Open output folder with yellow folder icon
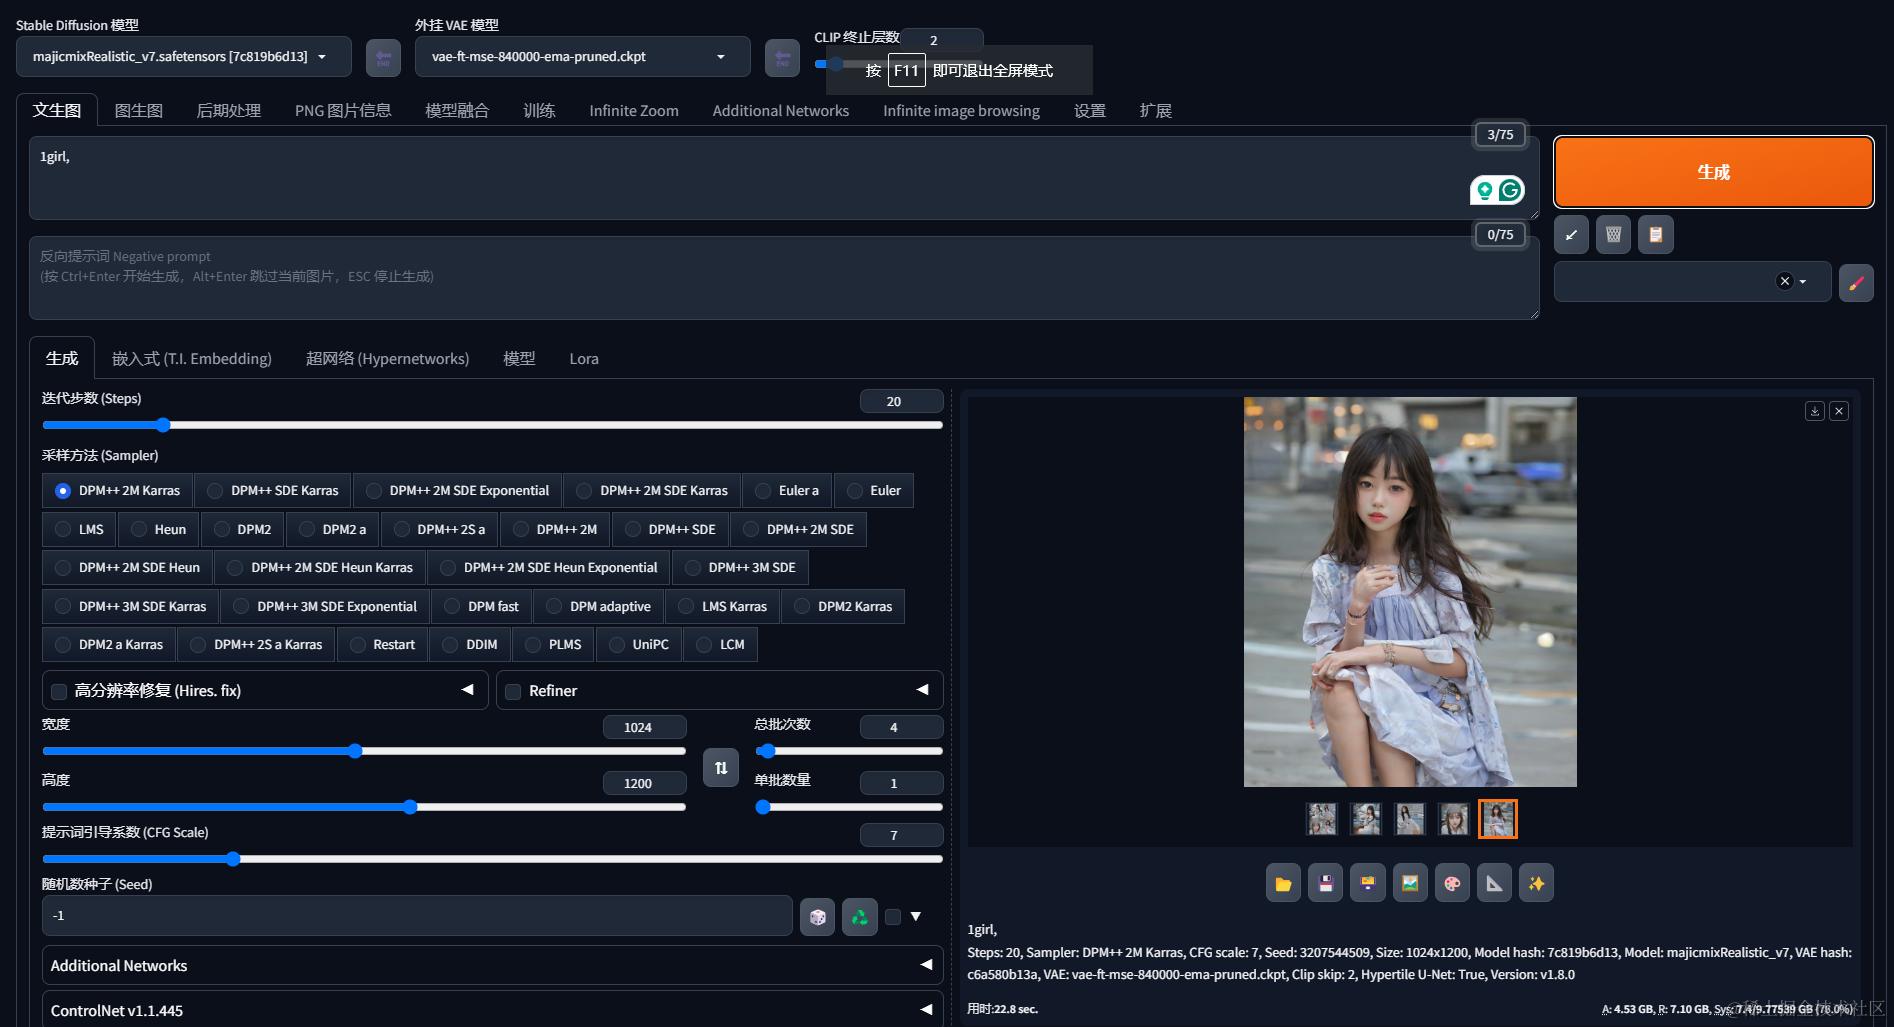The height and width of the screenshot is (1027, 1894). [x=1283, y=884]
